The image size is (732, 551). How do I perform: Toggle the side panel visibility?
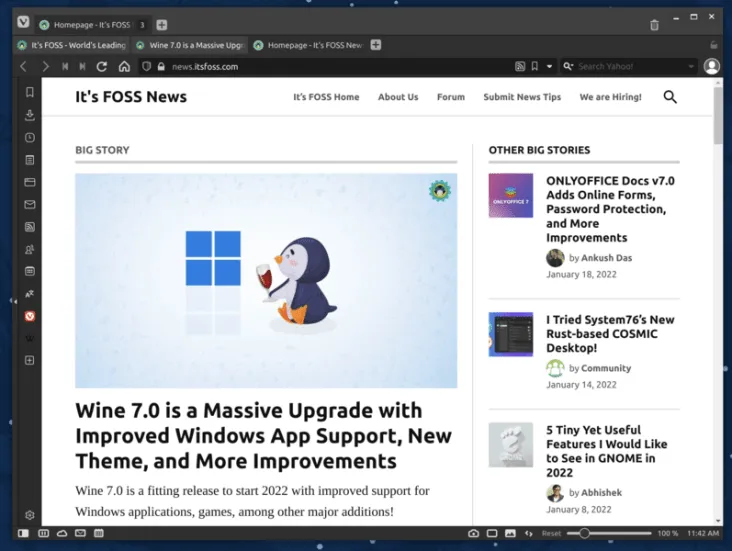25,534
